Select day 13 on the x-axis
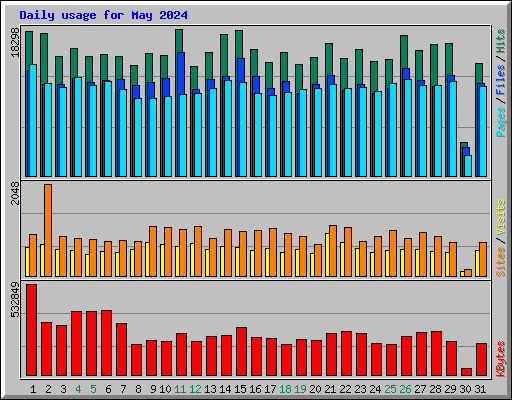 [x=210, y=389]
